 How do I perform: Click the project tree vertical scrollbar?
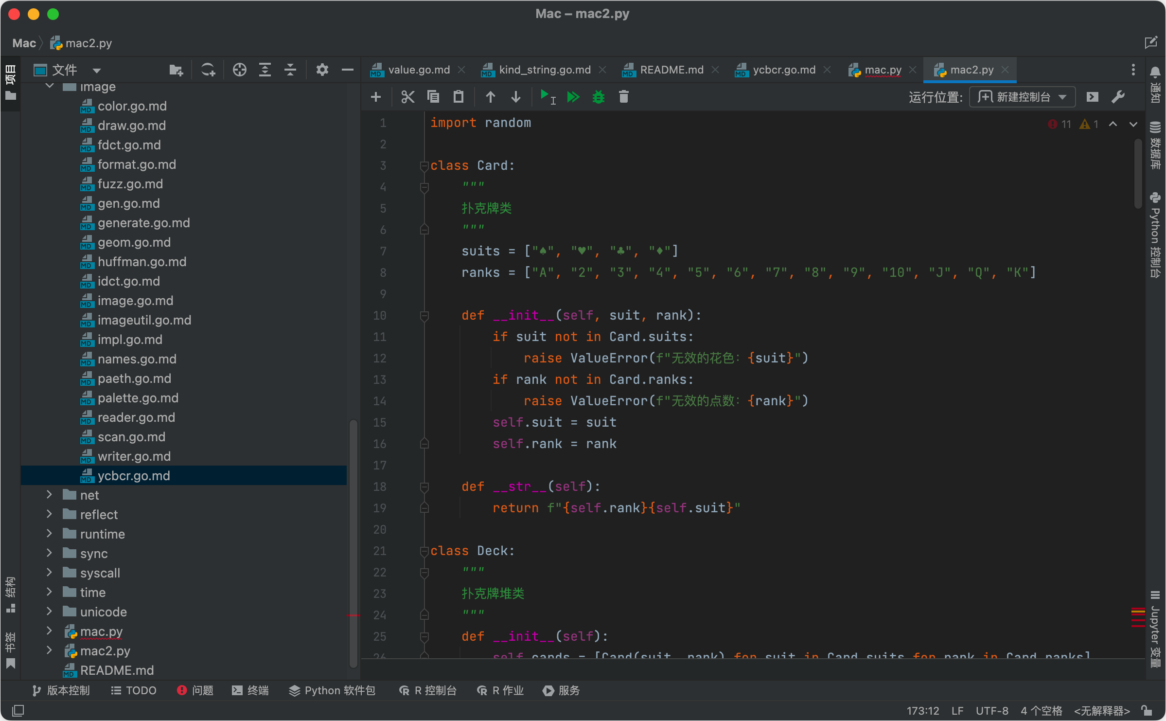coord(353,543)
